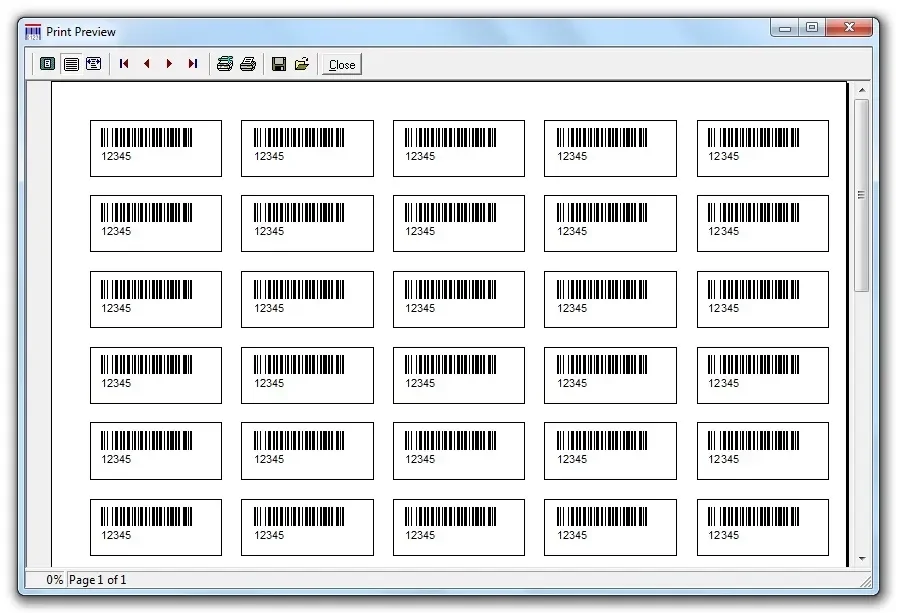Print the barcode labels

click(x=248, y=64)
